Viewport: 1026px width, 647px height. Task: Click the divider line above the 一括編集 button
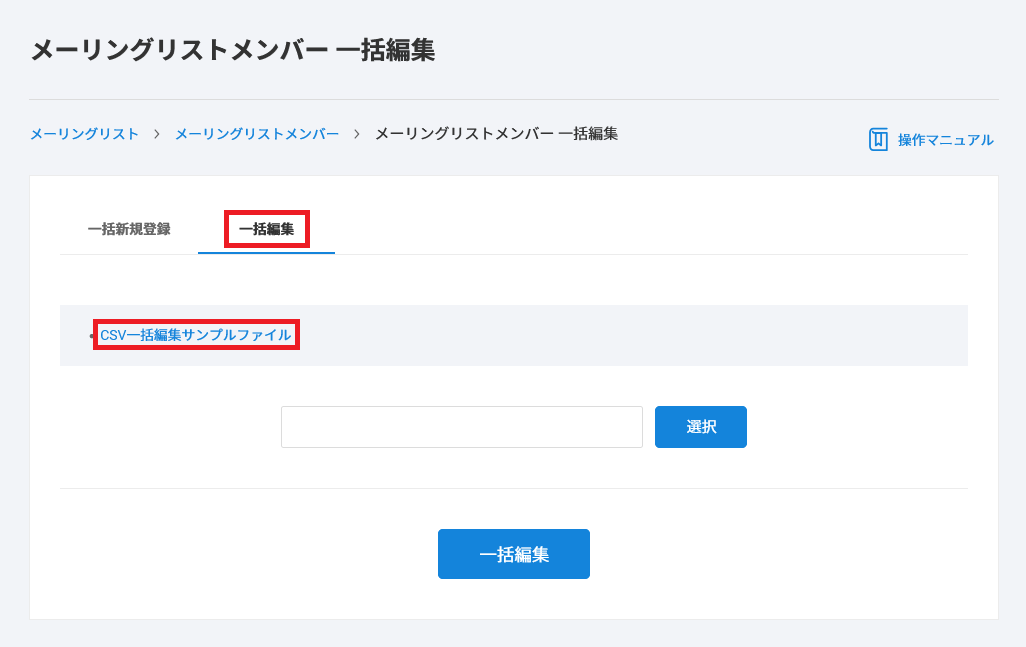coord(513,489)
